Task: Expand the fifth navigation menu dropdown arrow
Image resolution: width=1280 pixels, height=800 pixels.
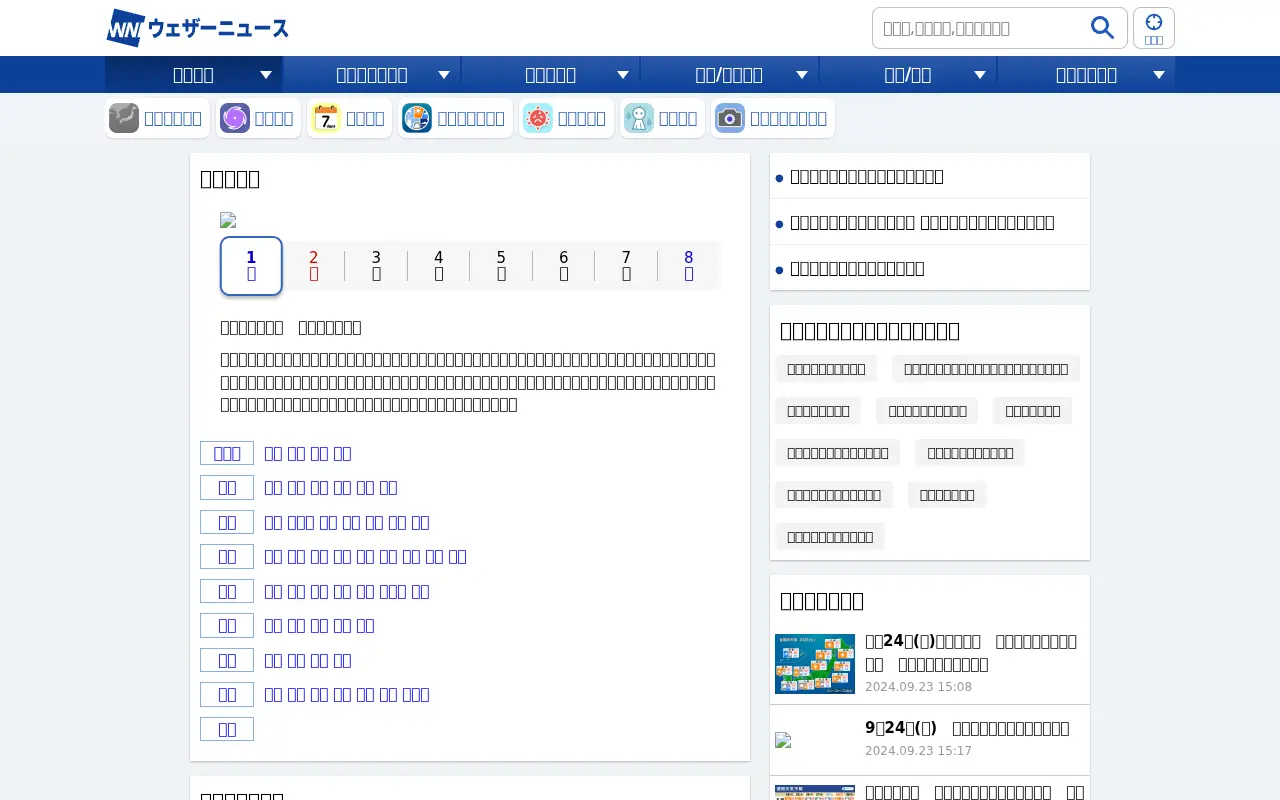Action: click(980, 75)
